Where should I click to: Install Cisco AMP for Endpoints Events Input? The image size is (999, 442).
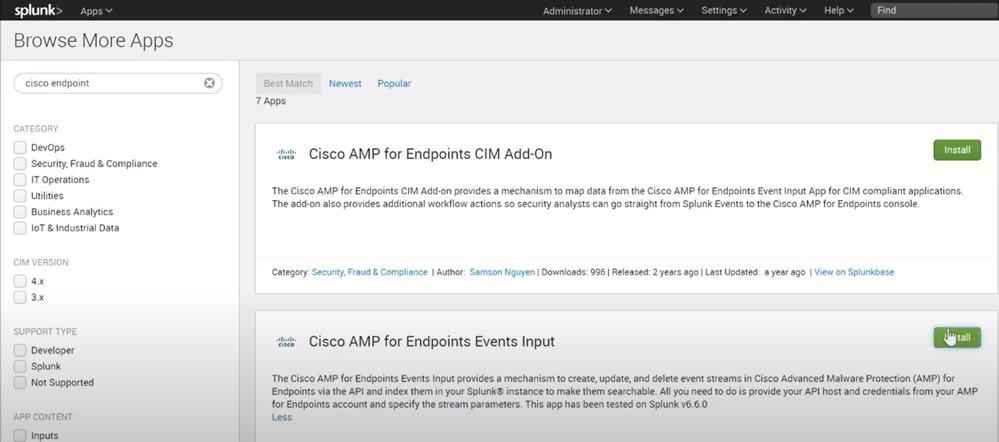(x=957, y=338)
